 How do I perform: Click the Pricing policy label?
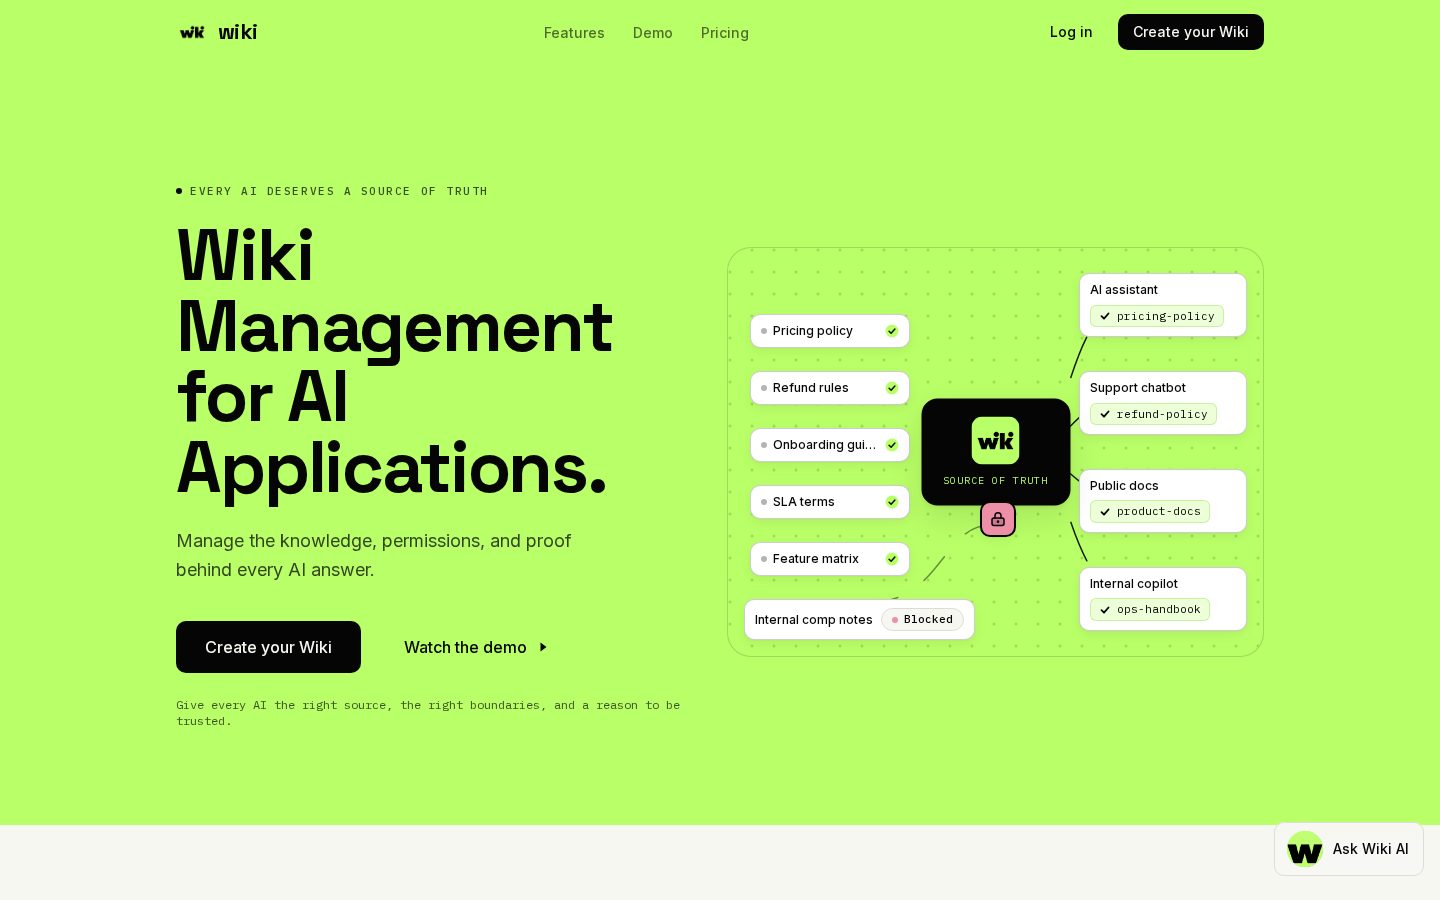(x=813, y=331)
